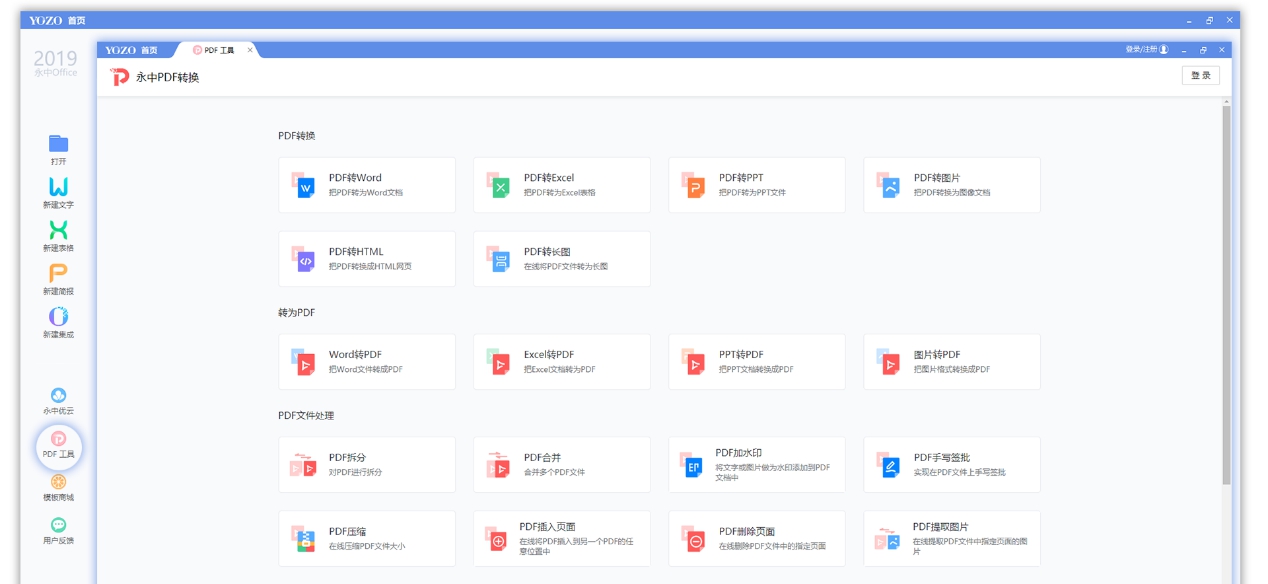Click the 对PDF进行拆分 description text

coord(355,473)
